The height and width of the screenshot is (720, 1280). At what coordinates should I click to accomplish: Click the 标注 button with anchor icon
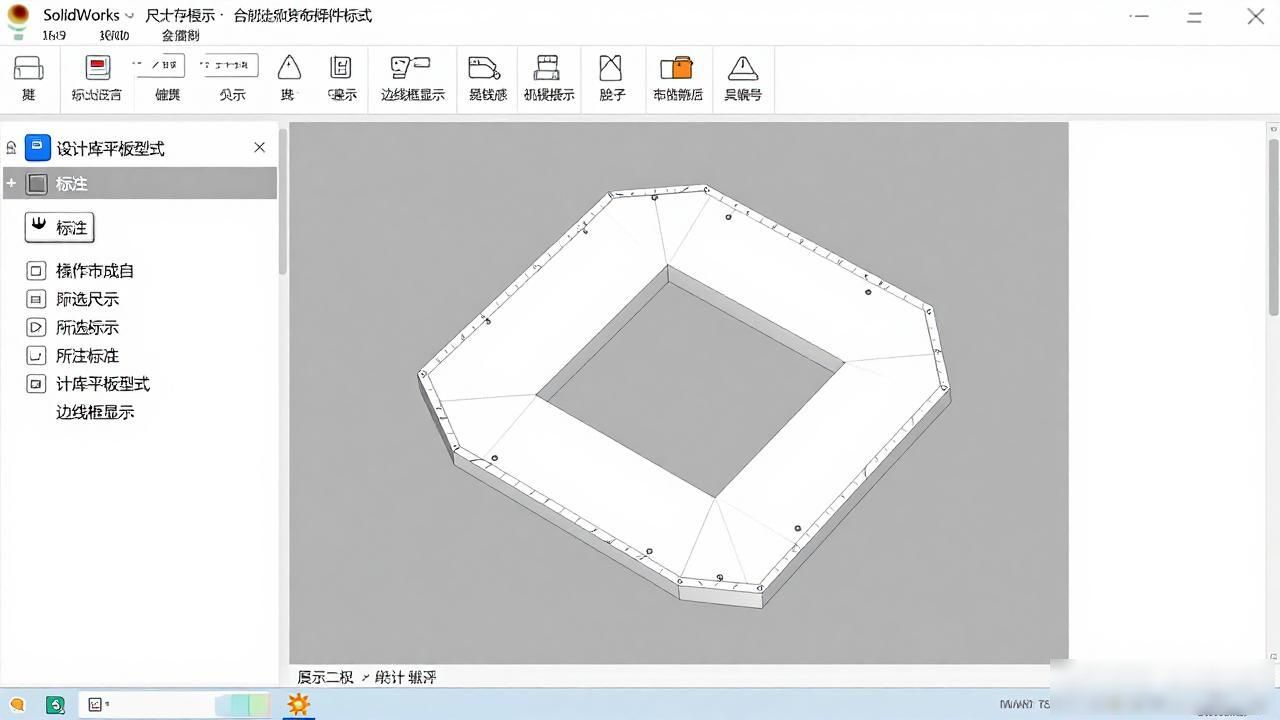pos(59,227)
